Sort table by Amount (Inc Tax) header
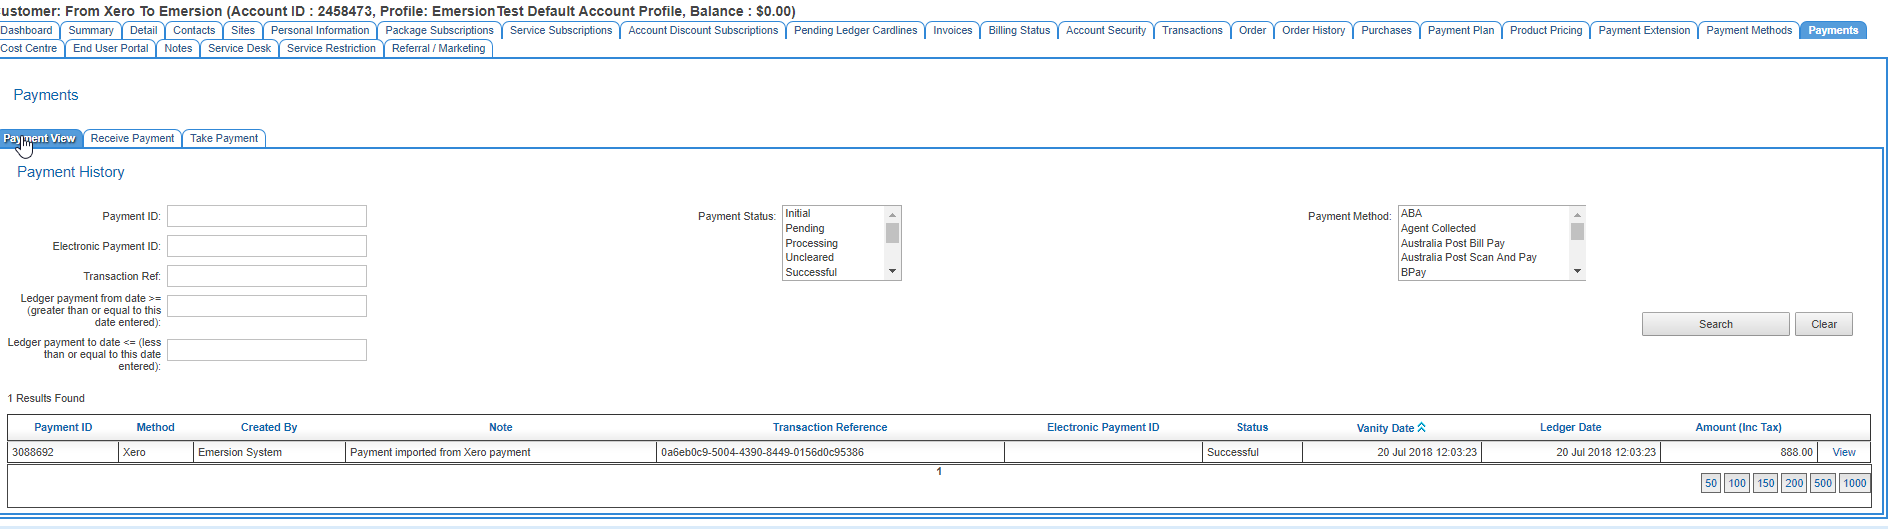 pyautogui.click(x=1738, y=427)
